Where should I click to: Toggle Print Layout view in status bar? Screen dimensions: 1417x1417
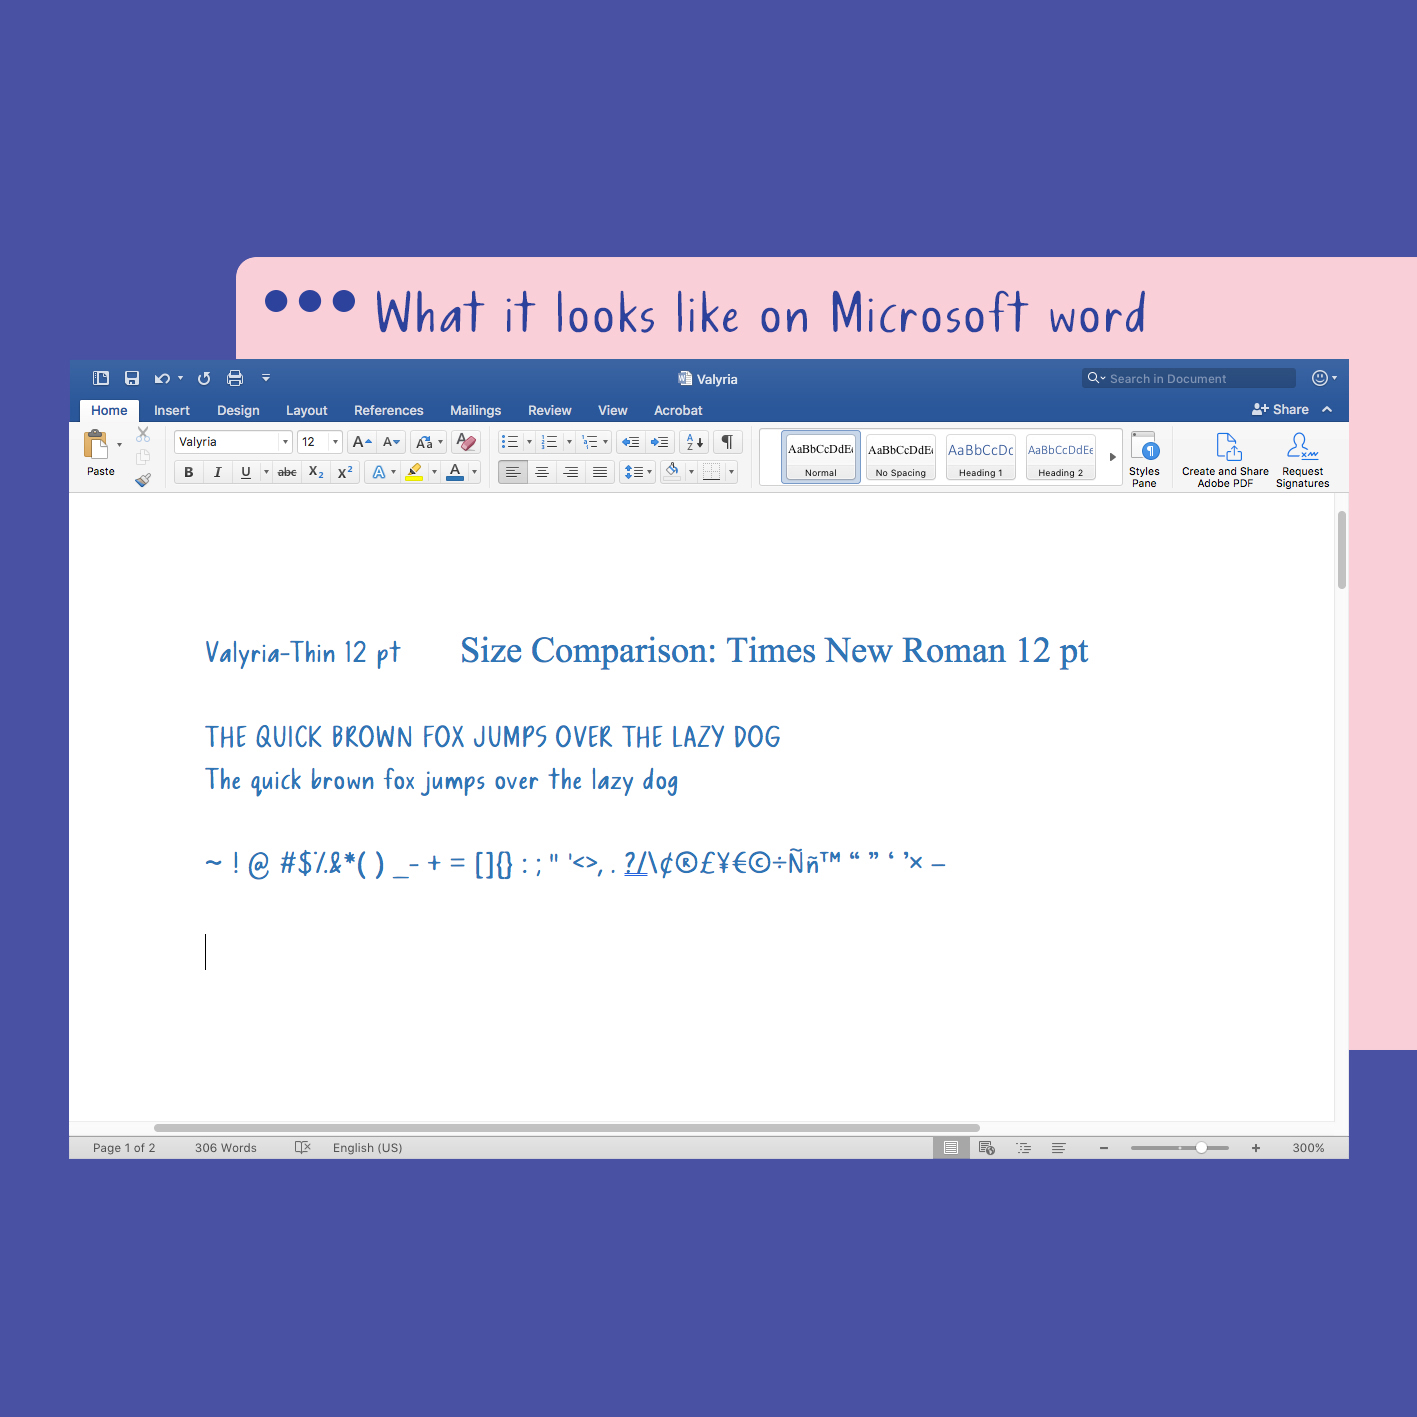click(951, 1148)
